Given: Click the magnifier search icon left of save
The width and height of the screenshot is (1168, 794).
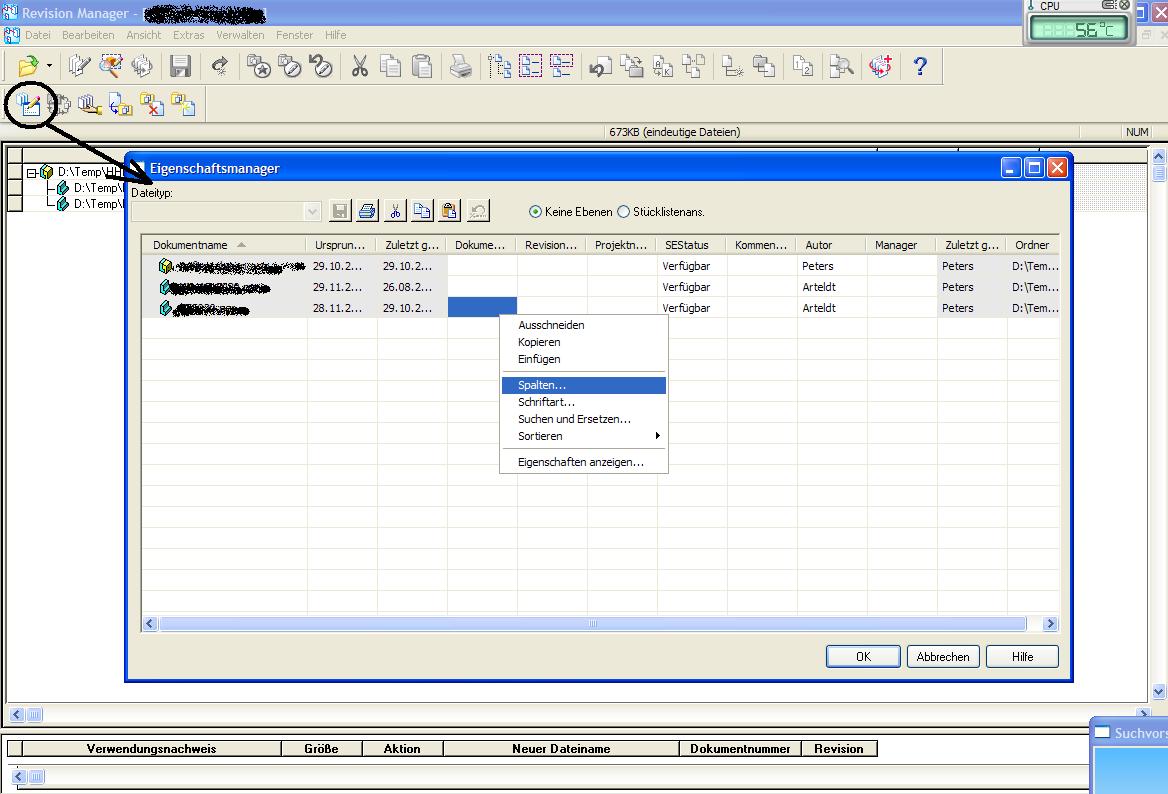Looking at the screenshot, I should pos(111,66).
